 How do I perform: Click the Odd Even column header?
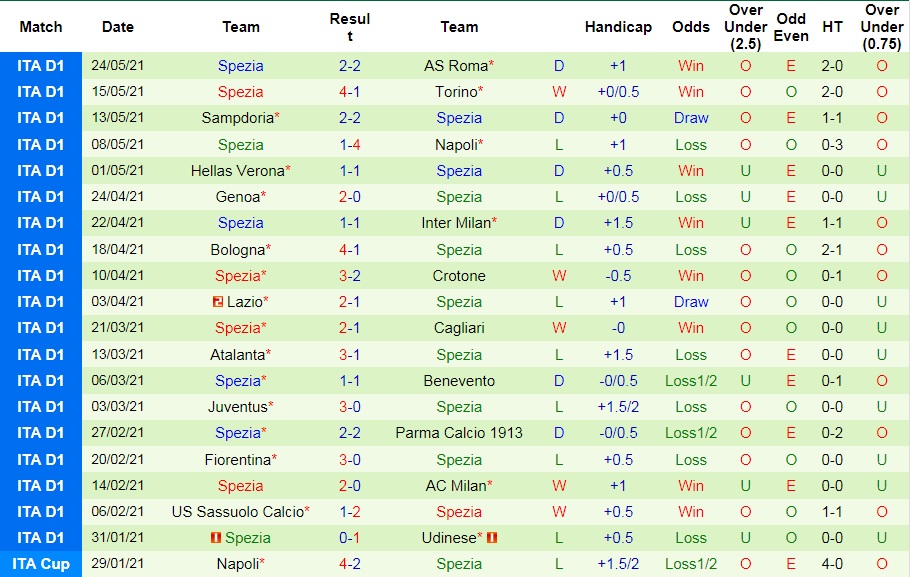point(791,27)
